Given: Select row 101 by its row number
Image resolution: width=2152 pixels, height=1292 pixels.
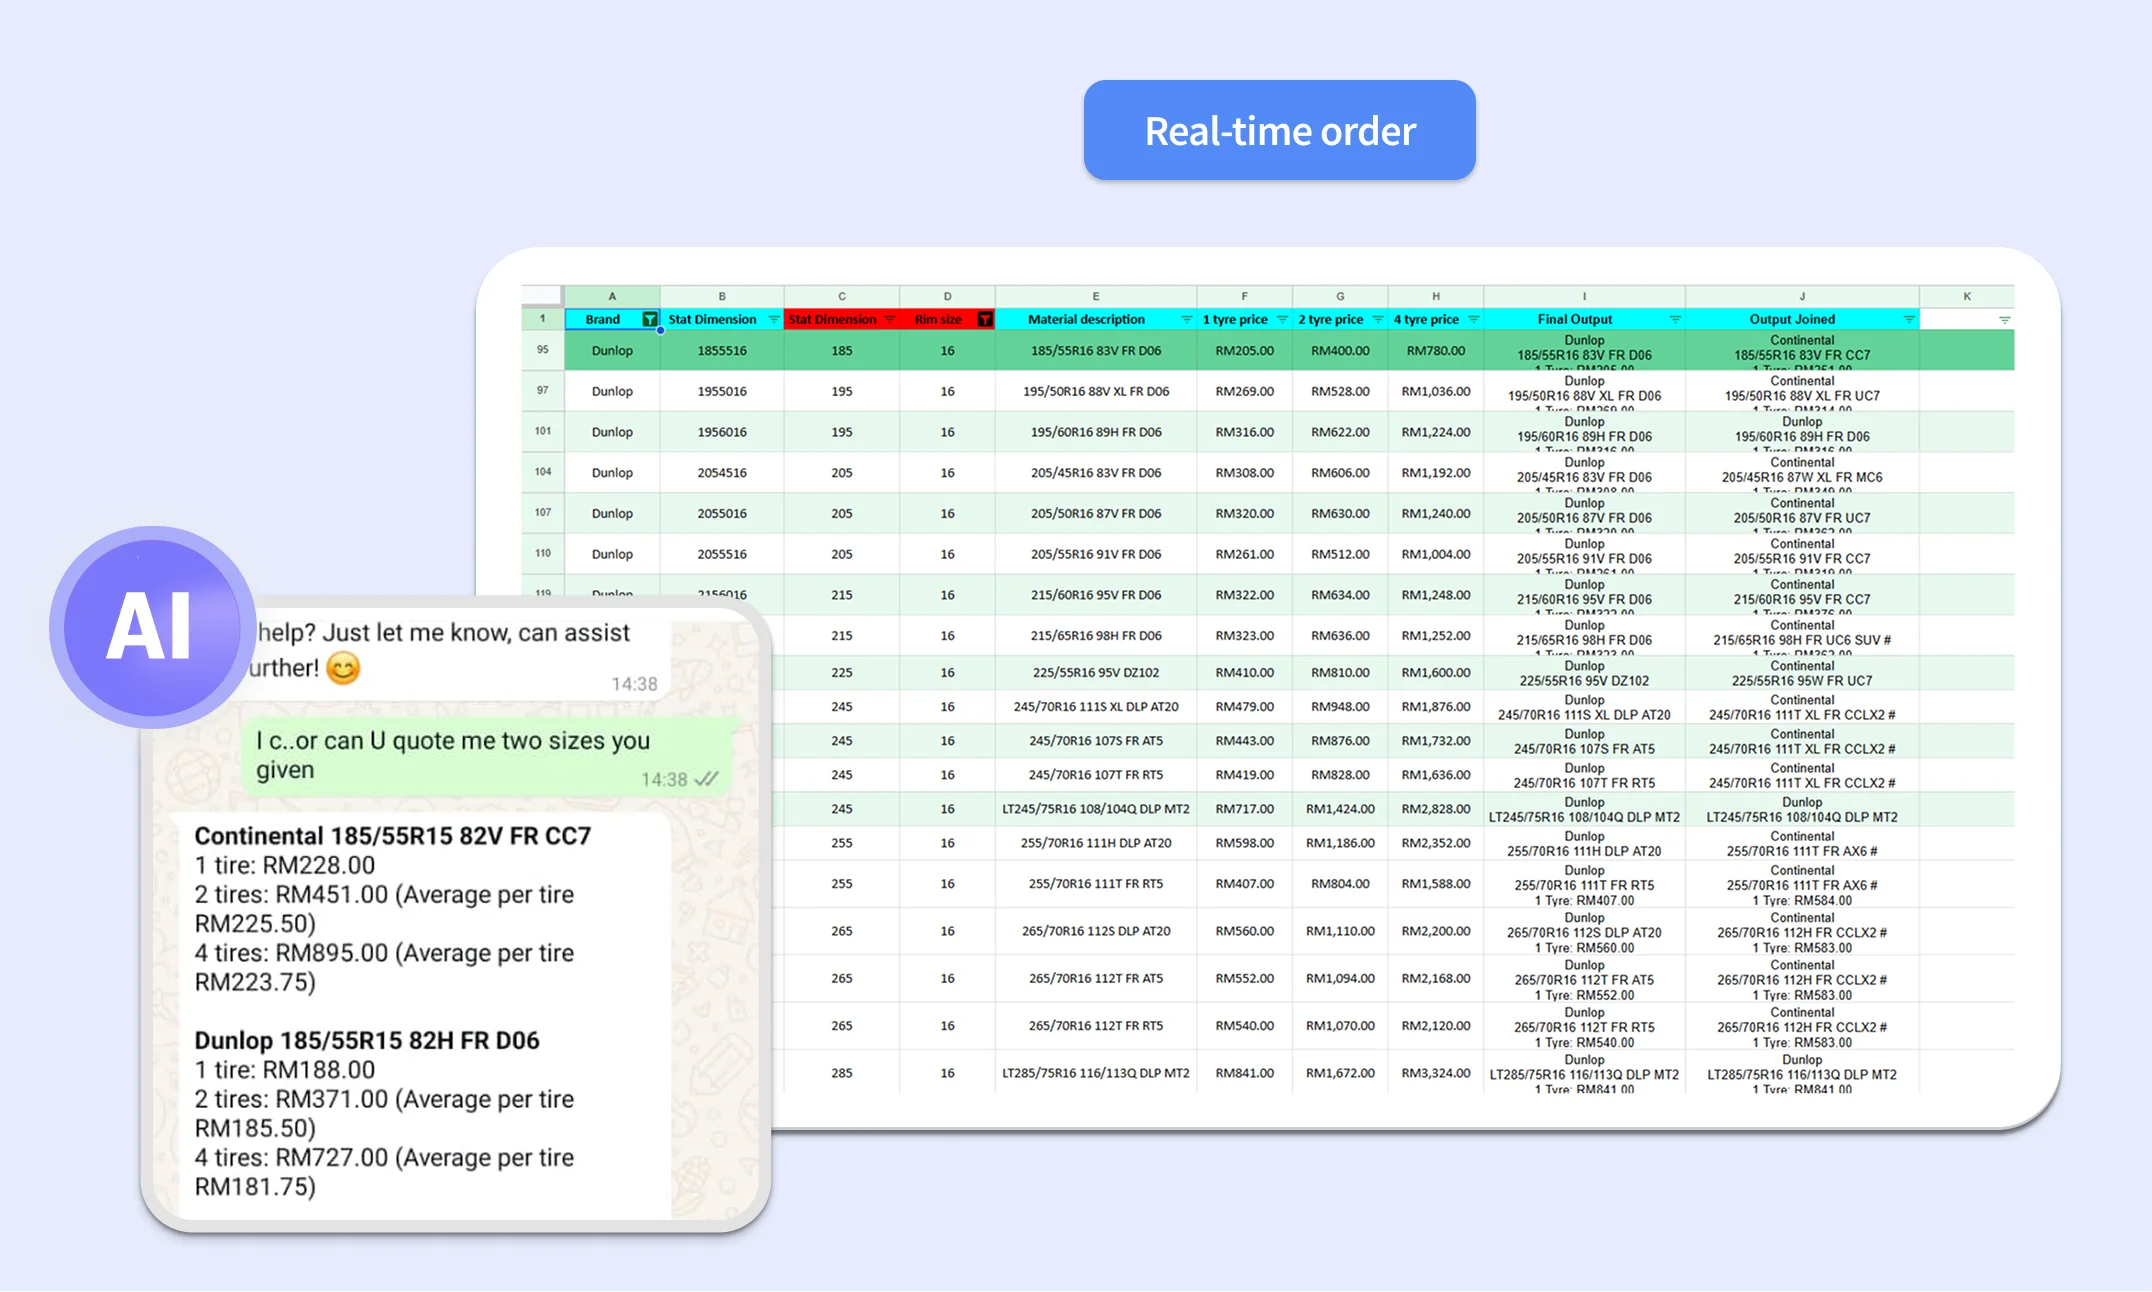Looking at the screenshot, I should (543, 431).
